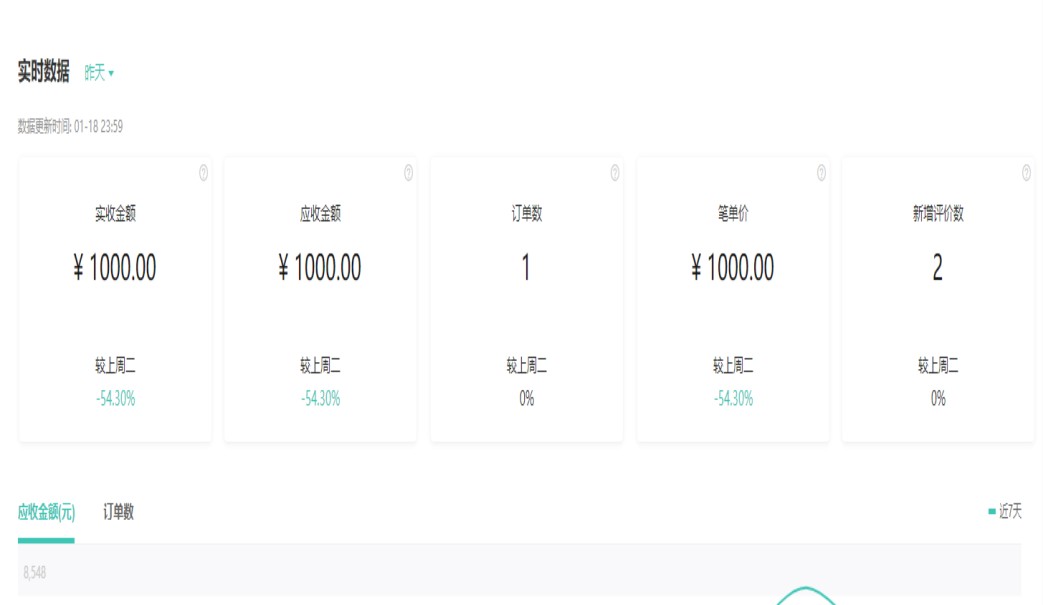Click -54.30% change under 笔单价
The height and width of the screenshot is (605, 1043).
click(x=733, y=399)
